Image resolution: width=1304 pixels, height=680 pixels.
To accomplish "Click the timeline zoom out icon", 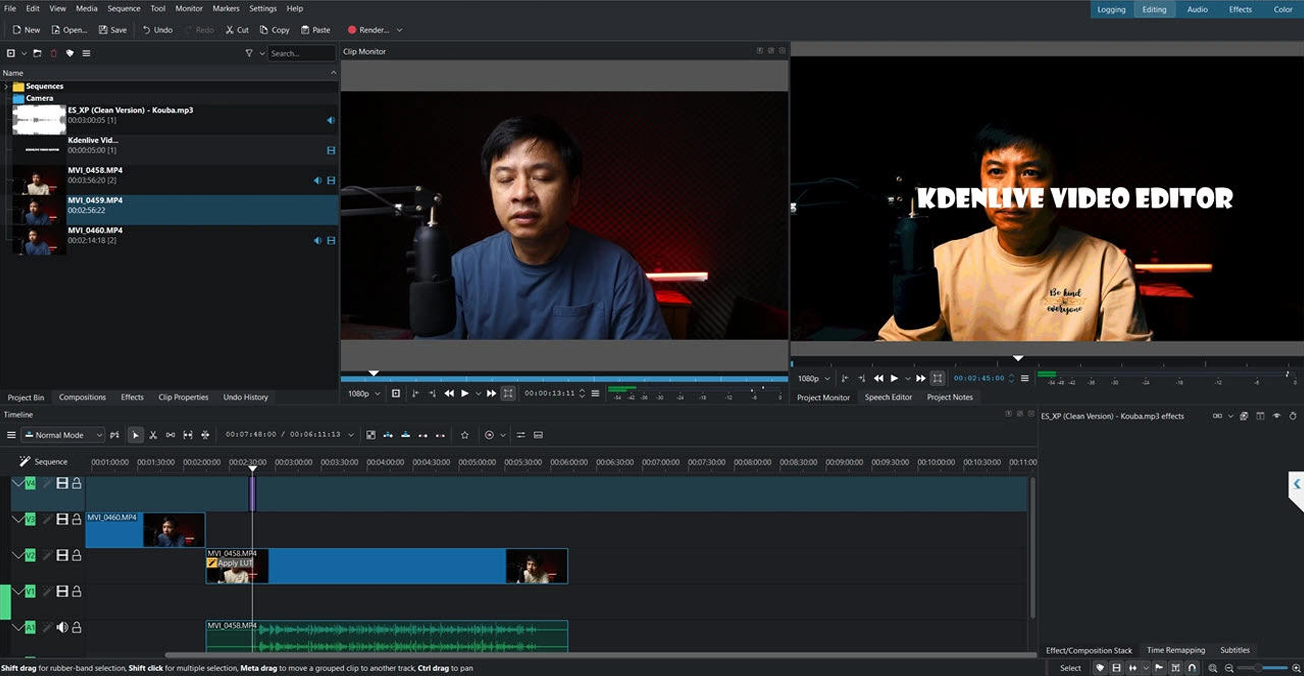I will click(1229, 668).
